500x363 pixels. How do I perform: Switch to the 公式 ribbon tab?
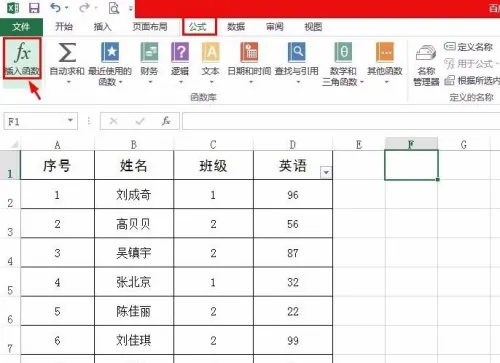[198, 27]
